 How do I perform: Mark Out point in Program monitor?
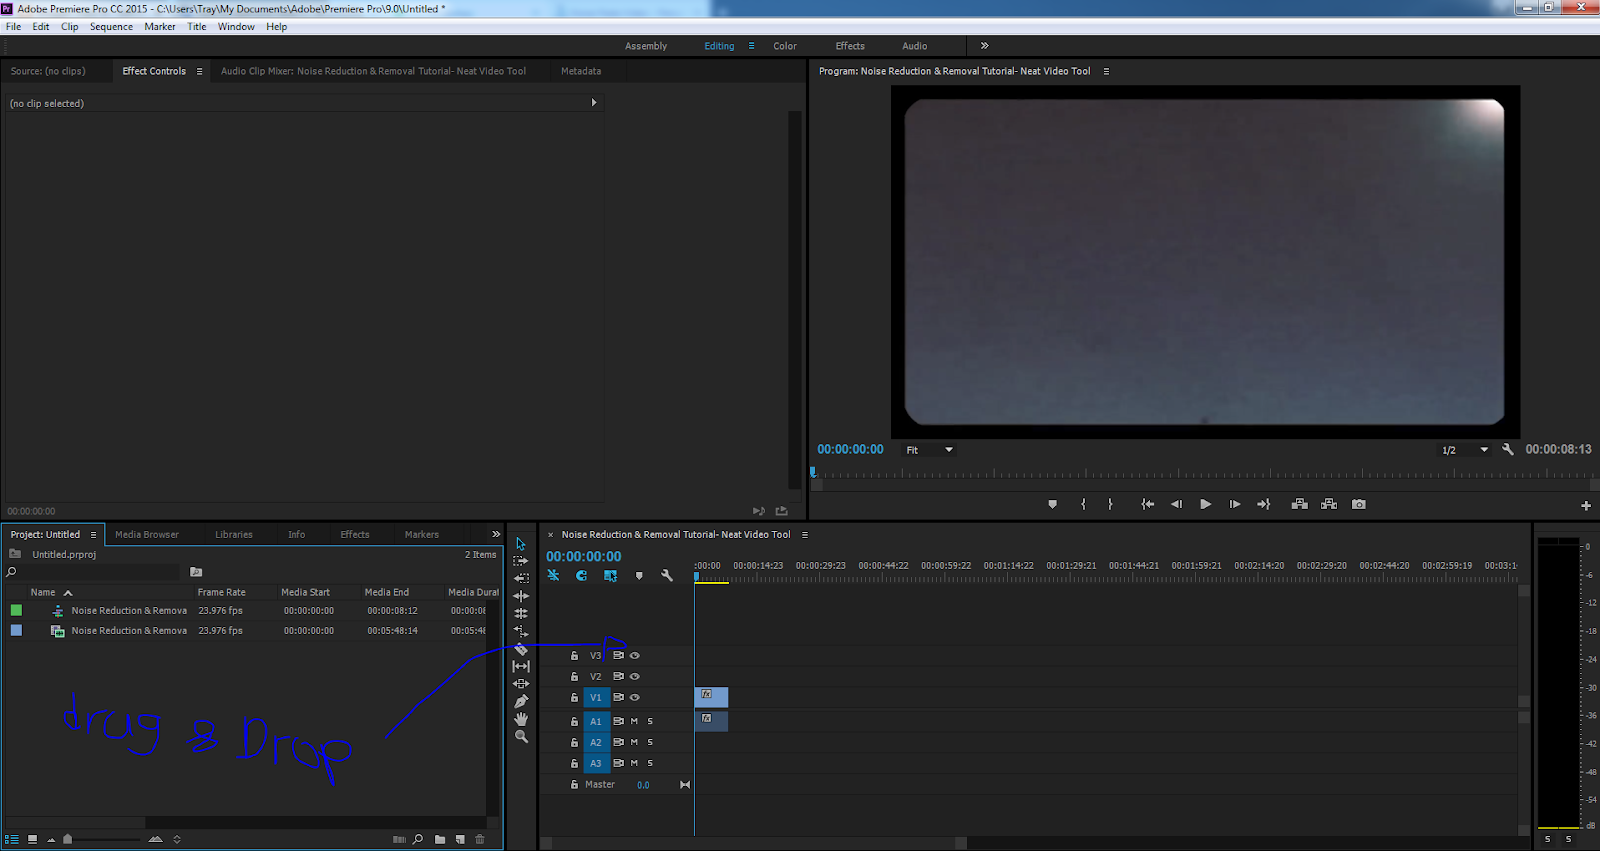(1110, 504)
